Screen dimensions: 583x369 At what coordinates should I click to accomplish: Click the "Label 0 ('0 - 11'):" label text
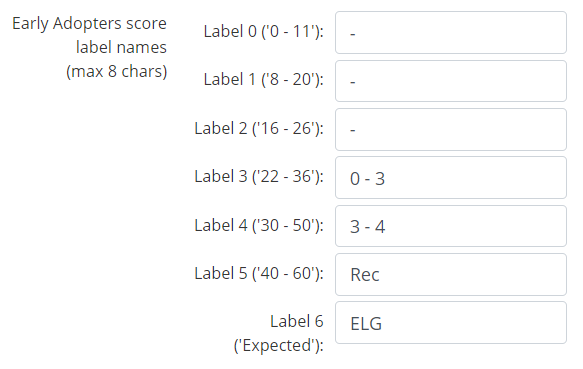tap(264, 32)
